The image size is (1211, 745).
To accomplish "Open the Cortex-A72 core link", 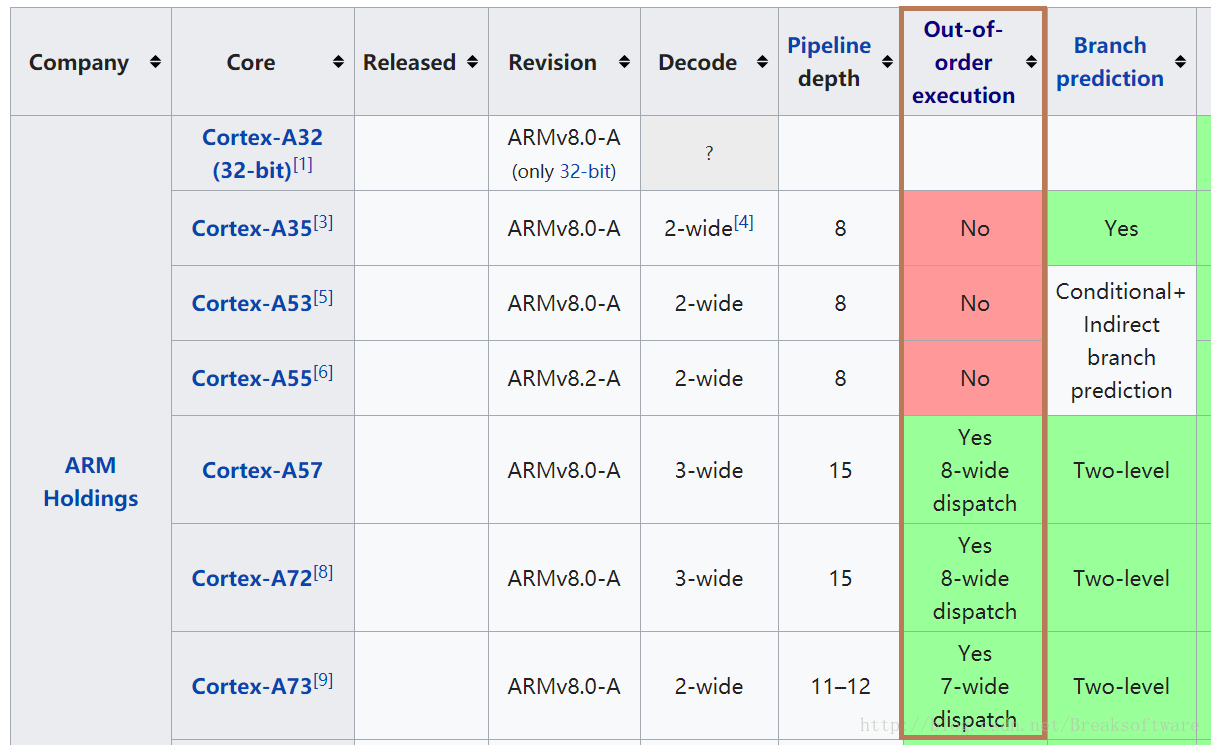I will pos(252,578).
